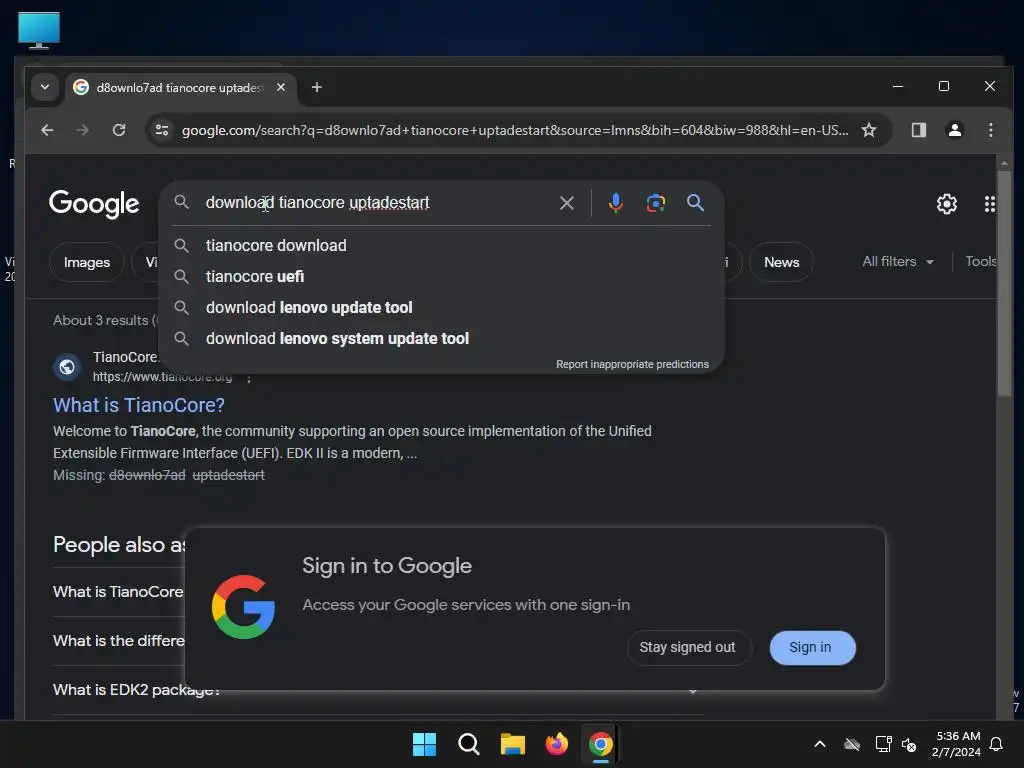The height and width of the screenshot is (768, 1024).
Task: Click the page vertical scrollbar
Action: 1004,284
